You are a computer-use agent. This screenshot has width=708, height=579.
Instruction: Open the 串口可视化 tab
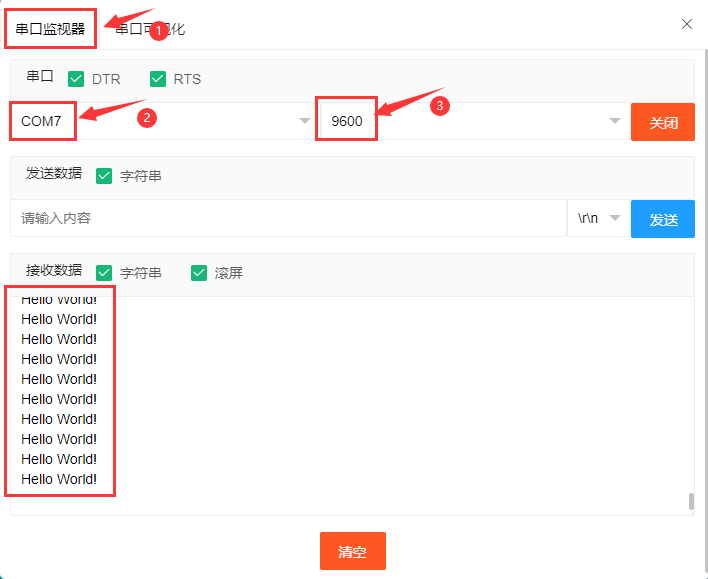click(x=150, y=29)
